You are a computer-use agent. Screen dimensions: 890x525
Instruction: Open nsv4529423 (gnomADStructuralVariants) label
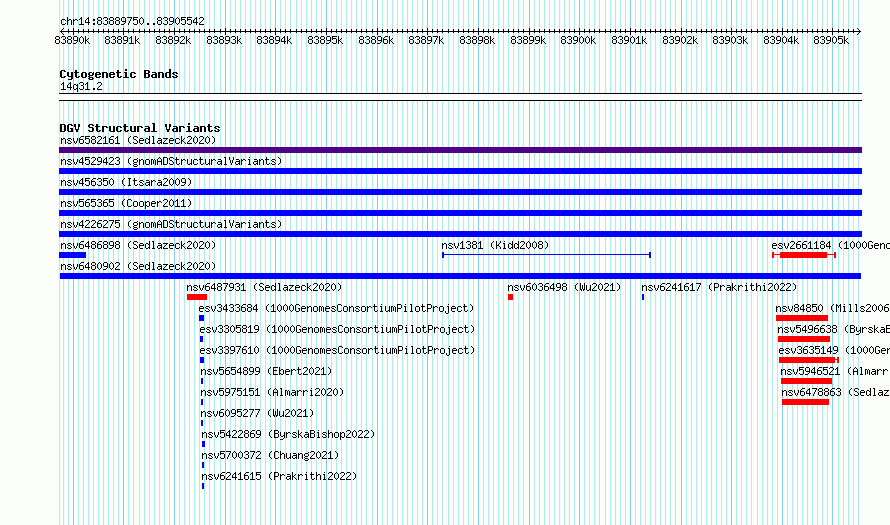171,161
